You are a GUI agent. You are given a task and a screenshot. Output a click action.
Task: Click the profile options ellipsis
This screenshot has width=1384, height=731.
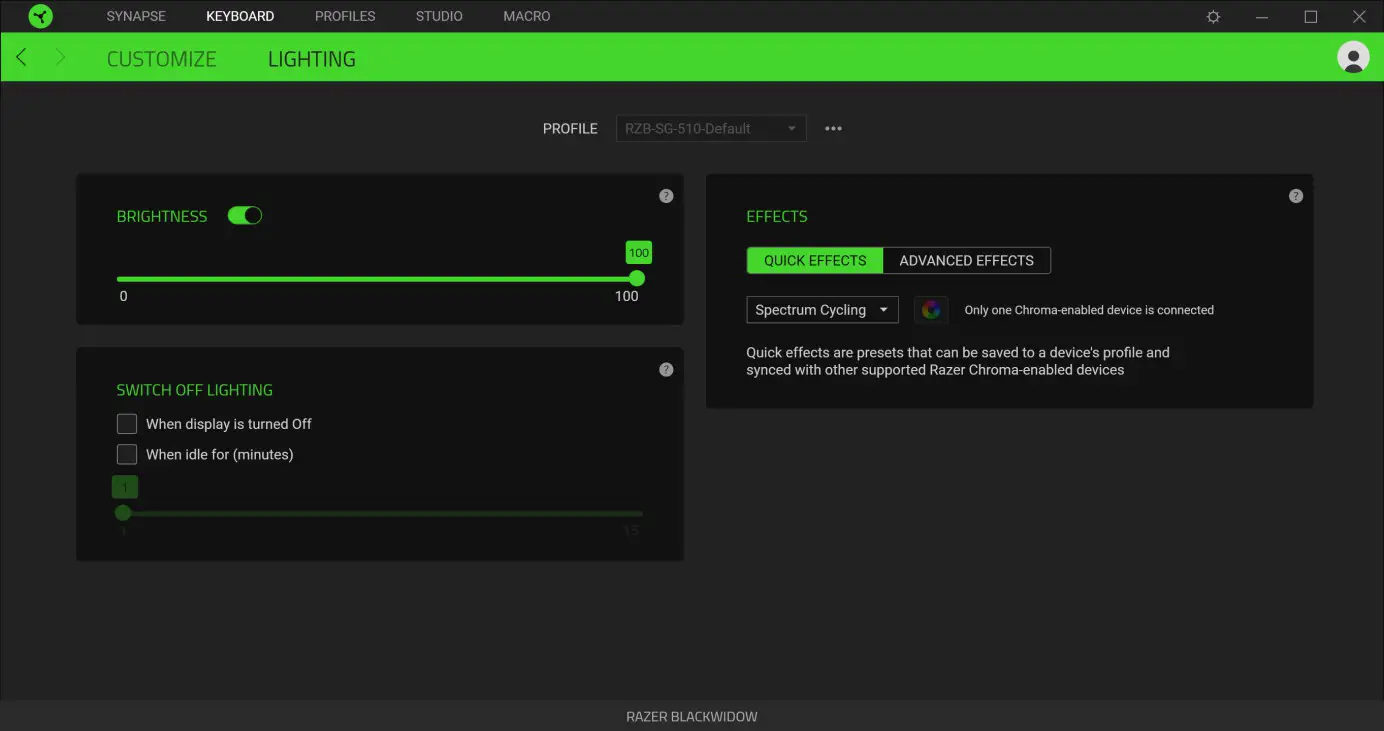(x=833, y=128)
